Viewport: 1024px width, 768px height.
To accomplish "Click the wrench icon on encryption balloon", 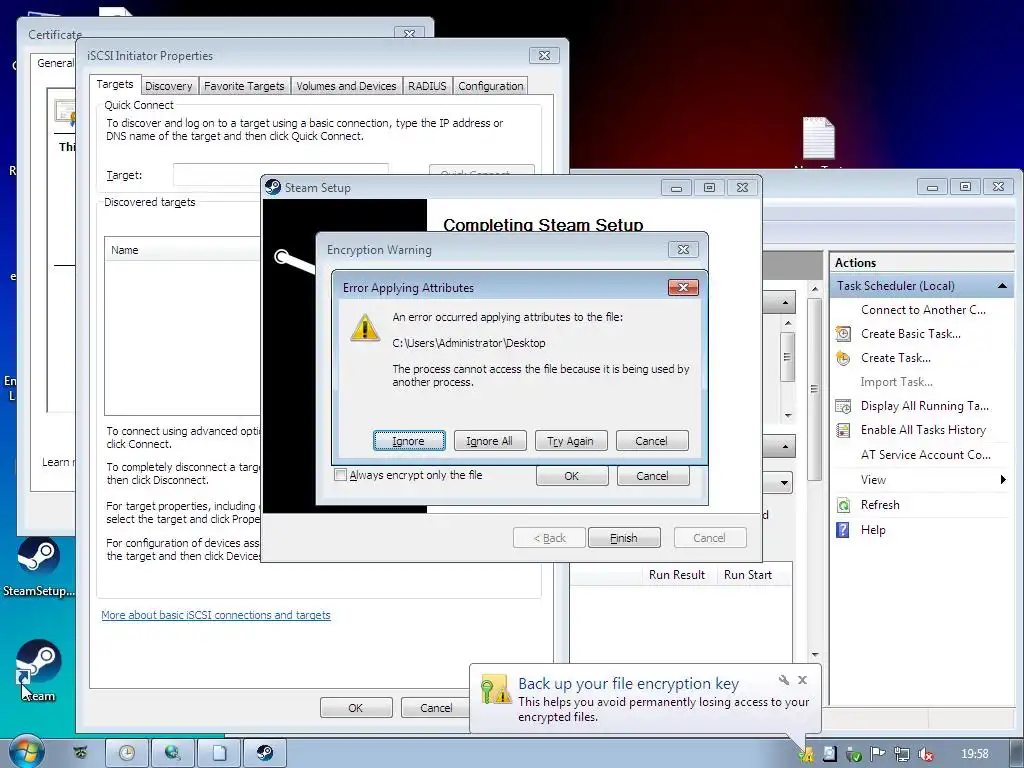I will [784, 680].
